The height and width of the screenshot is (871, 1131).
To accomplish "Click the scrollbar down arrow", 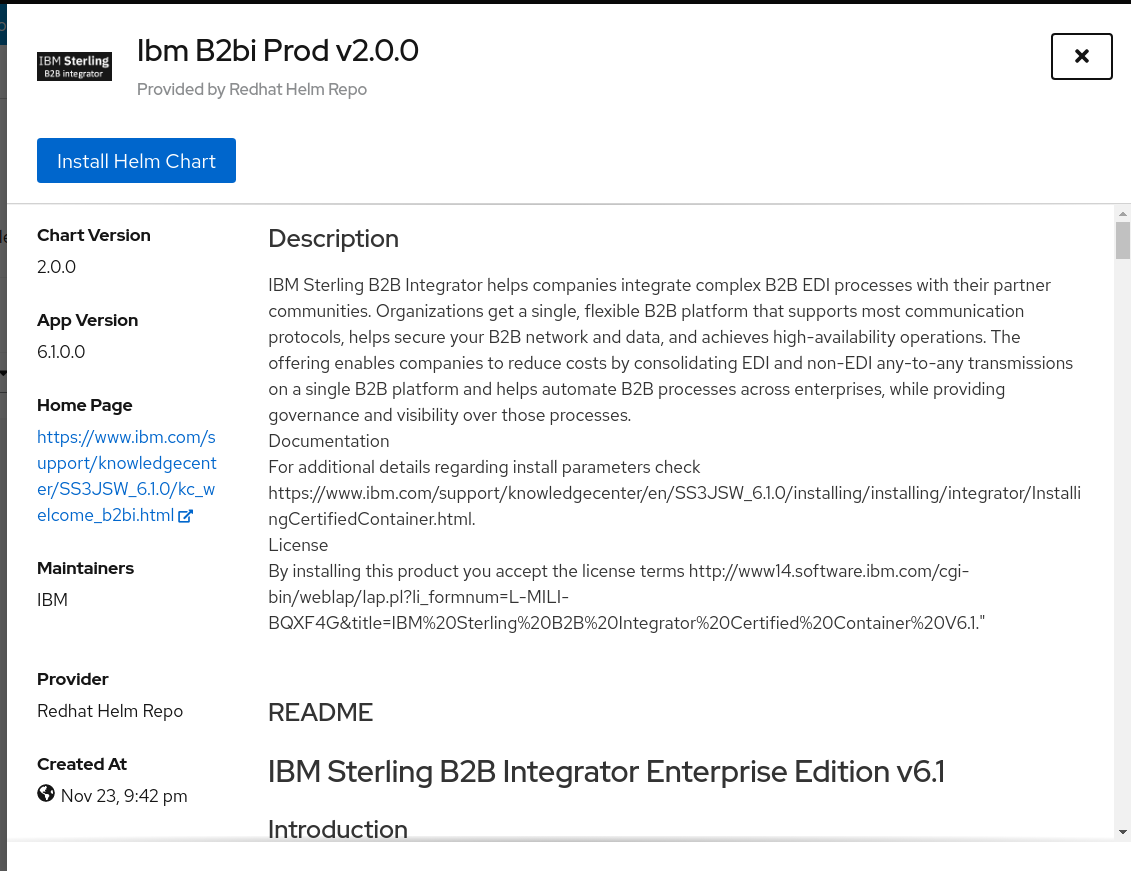I will [1122, 832].
